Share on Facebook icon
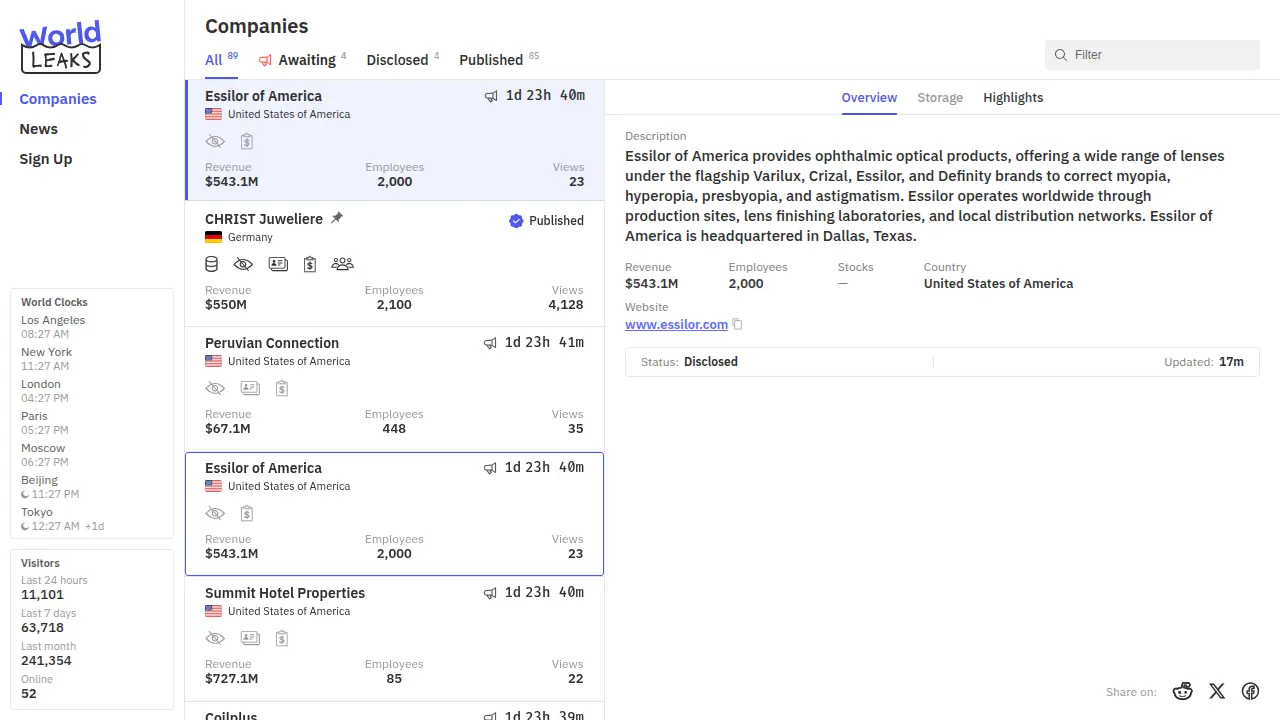Screen dimensions: 1280x720 tap(1250, 691)
